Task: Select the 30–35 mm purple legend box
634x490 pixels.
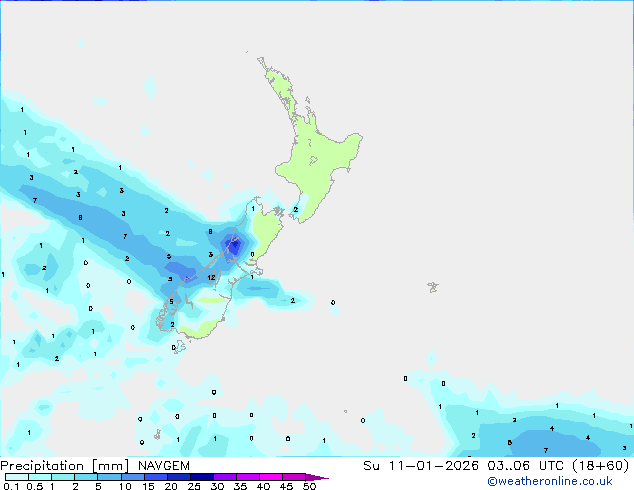Action: pyautogui.click(x=225, y=477)
